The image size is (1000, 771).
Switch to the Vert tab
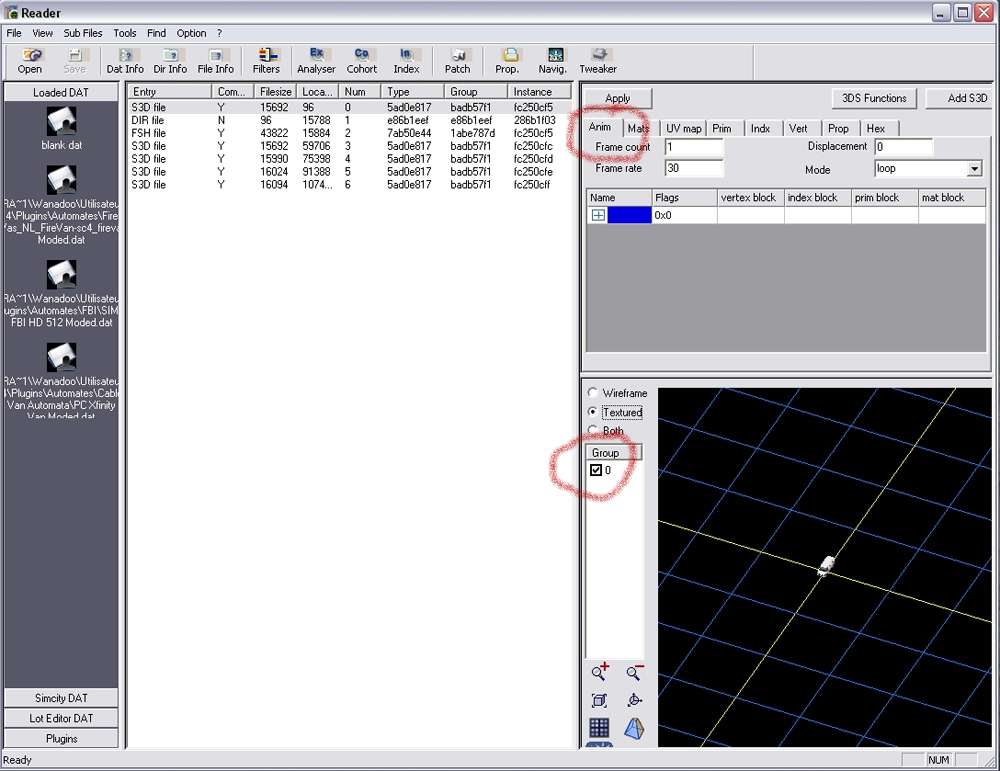pyautogui.click(x=798, y=128)
